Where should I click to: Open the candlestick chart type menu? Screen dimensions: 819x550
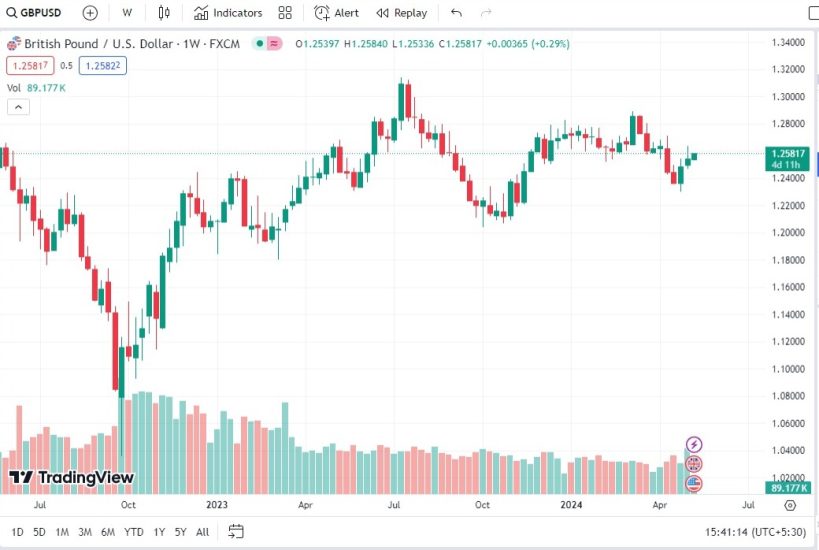pyautogui.click(x=164, y=13)
